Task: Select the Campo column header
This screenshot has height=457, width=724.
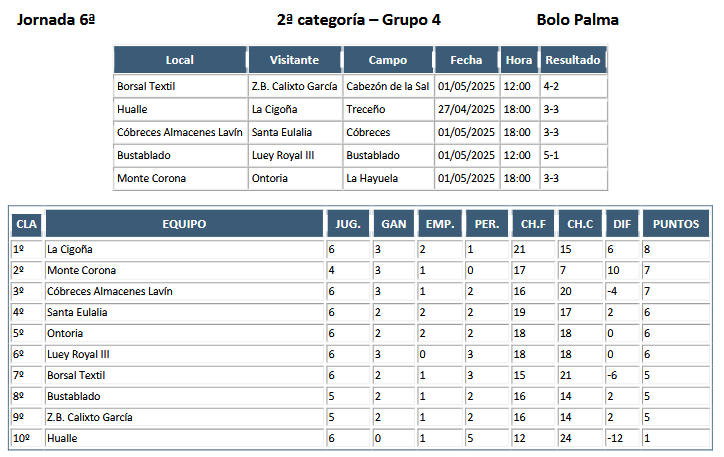Action: pyautogui.click(x=388, y=60)
